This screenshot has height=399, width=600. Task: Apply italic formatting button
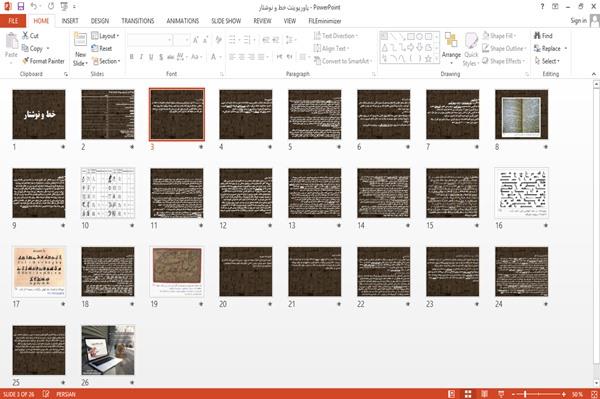(x=141, y=57)
